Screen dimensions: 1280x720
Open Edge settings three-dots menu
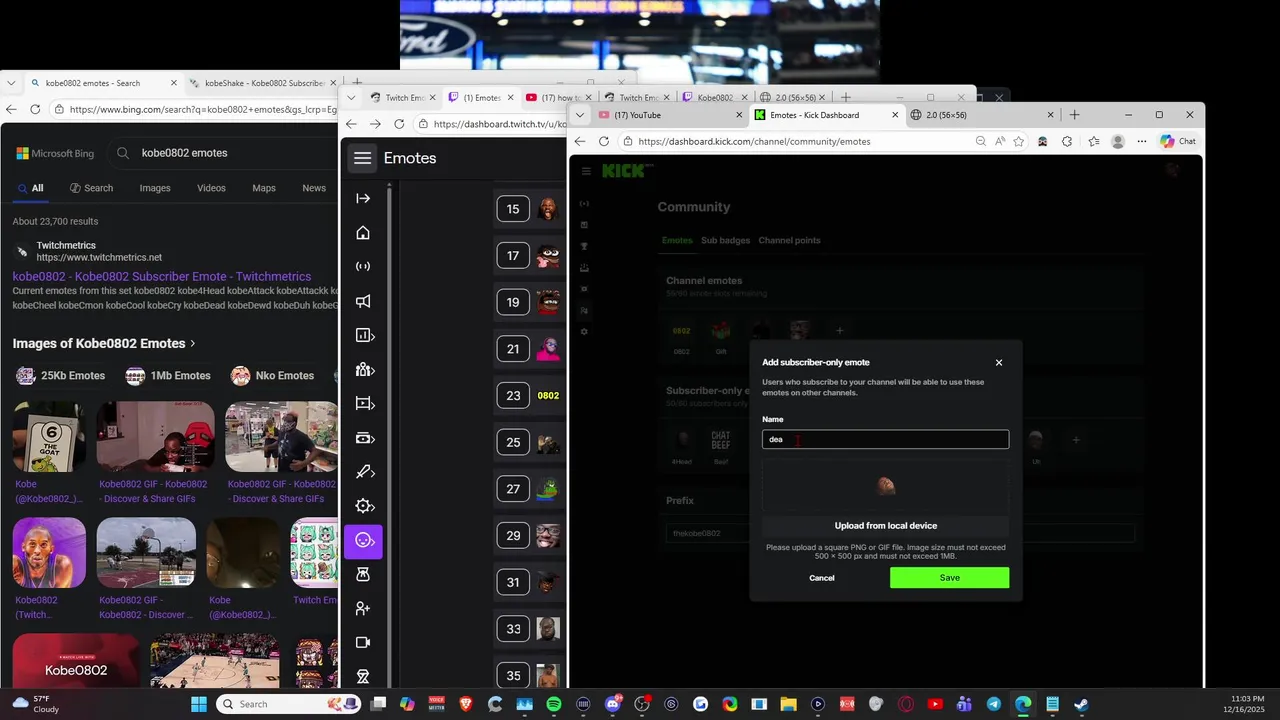tap(1142, 142)
